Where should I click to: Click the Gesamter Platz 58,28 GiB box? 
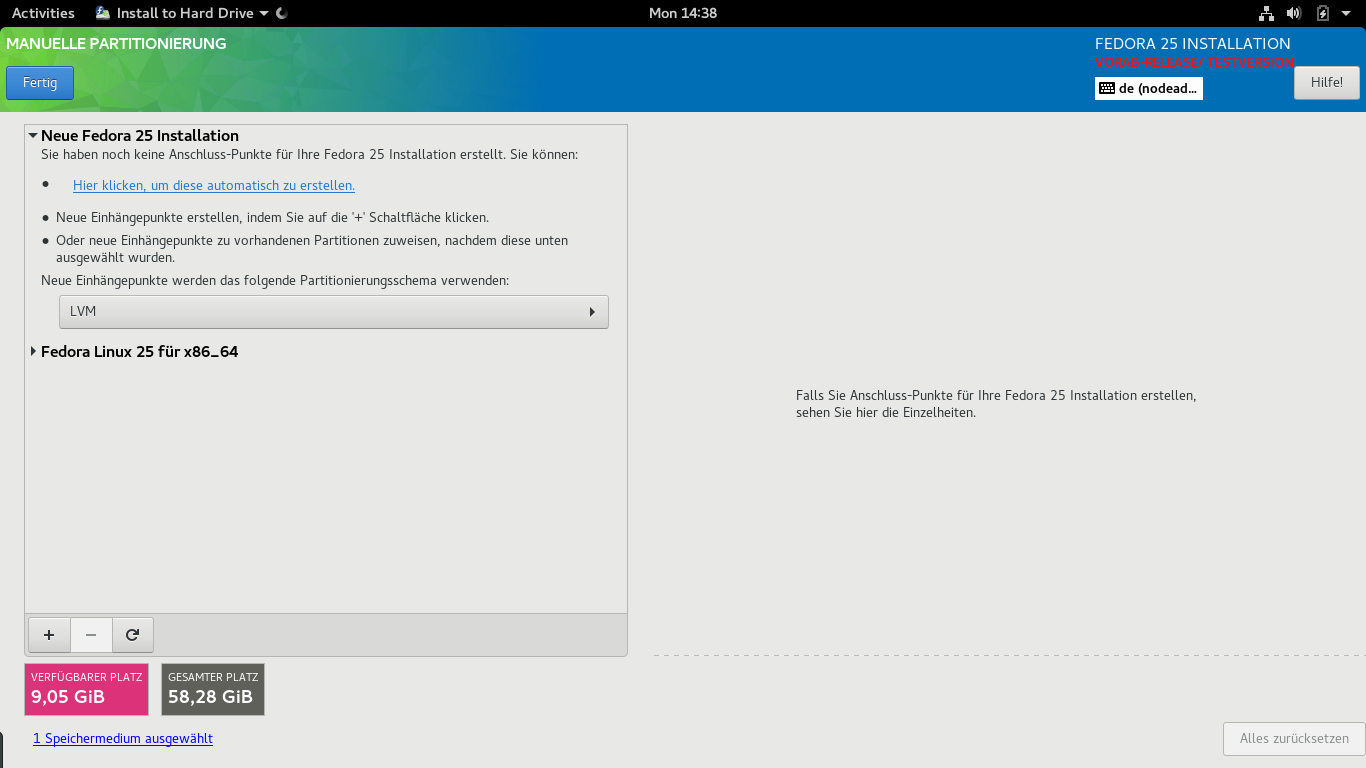pyautogui.click(x=213, y=689)
